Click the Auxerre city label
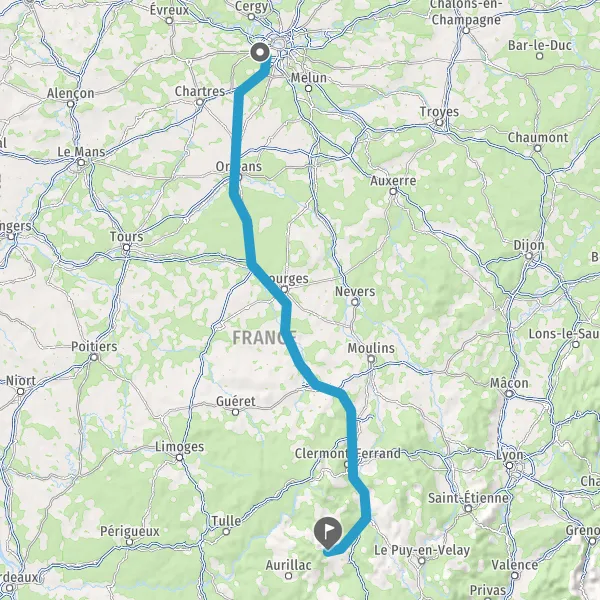 click(393, 181)
